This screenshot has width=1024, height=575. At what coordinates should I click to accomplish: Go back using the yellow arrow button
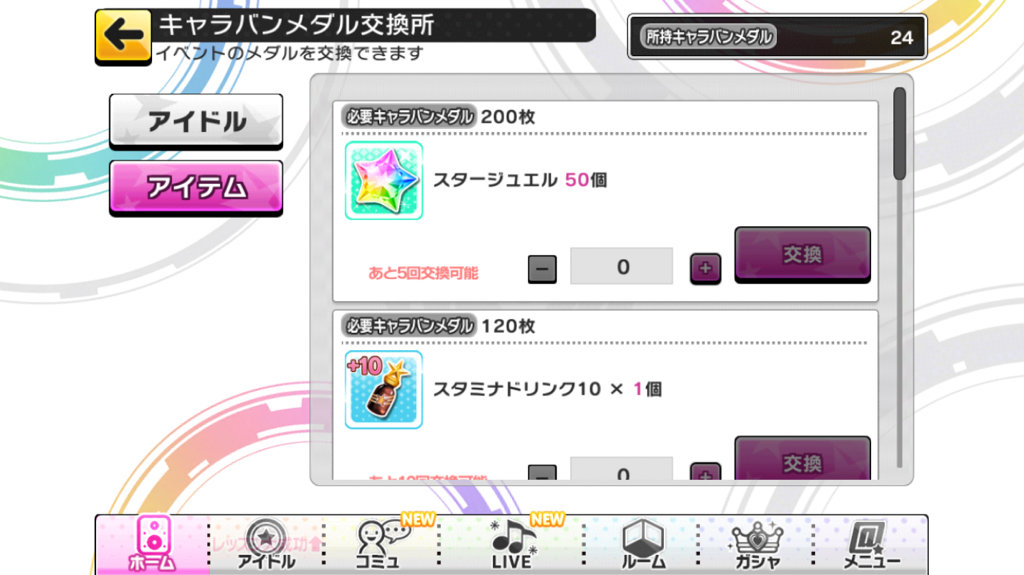tap(123, 37)
